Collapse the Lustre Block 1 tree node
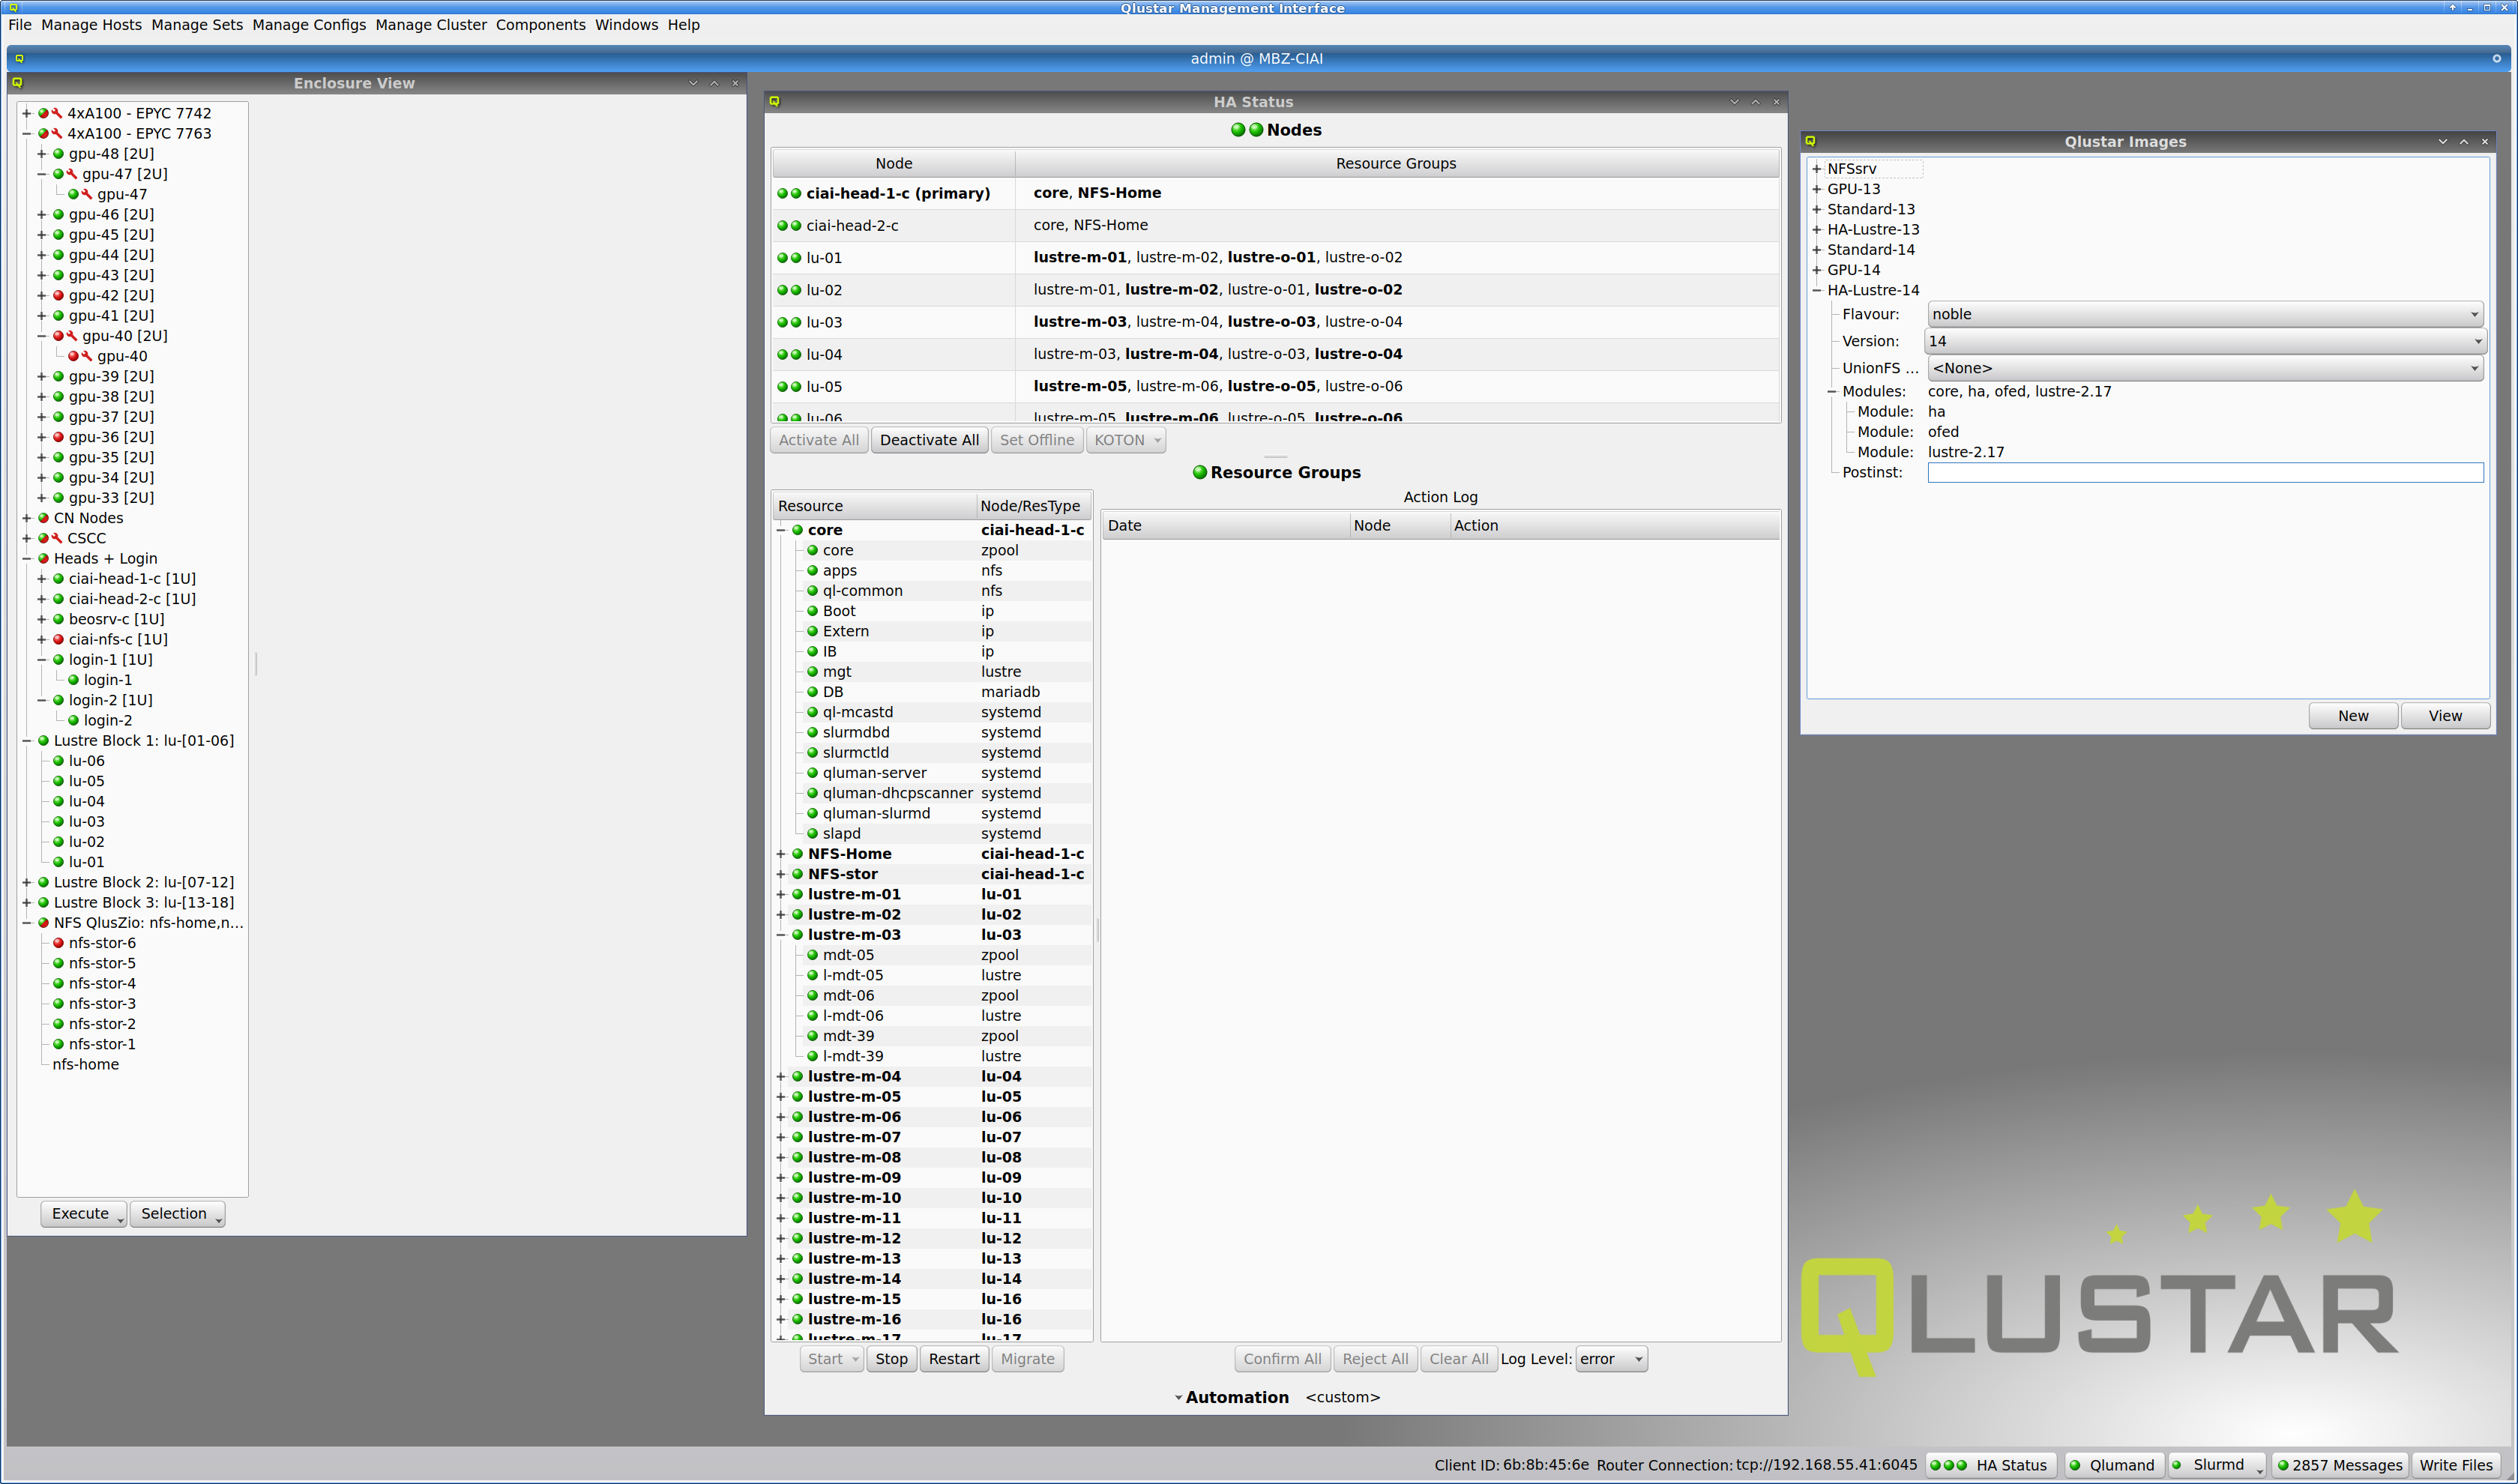This screenshot has width=2518, height=1484. coord(27,741)
